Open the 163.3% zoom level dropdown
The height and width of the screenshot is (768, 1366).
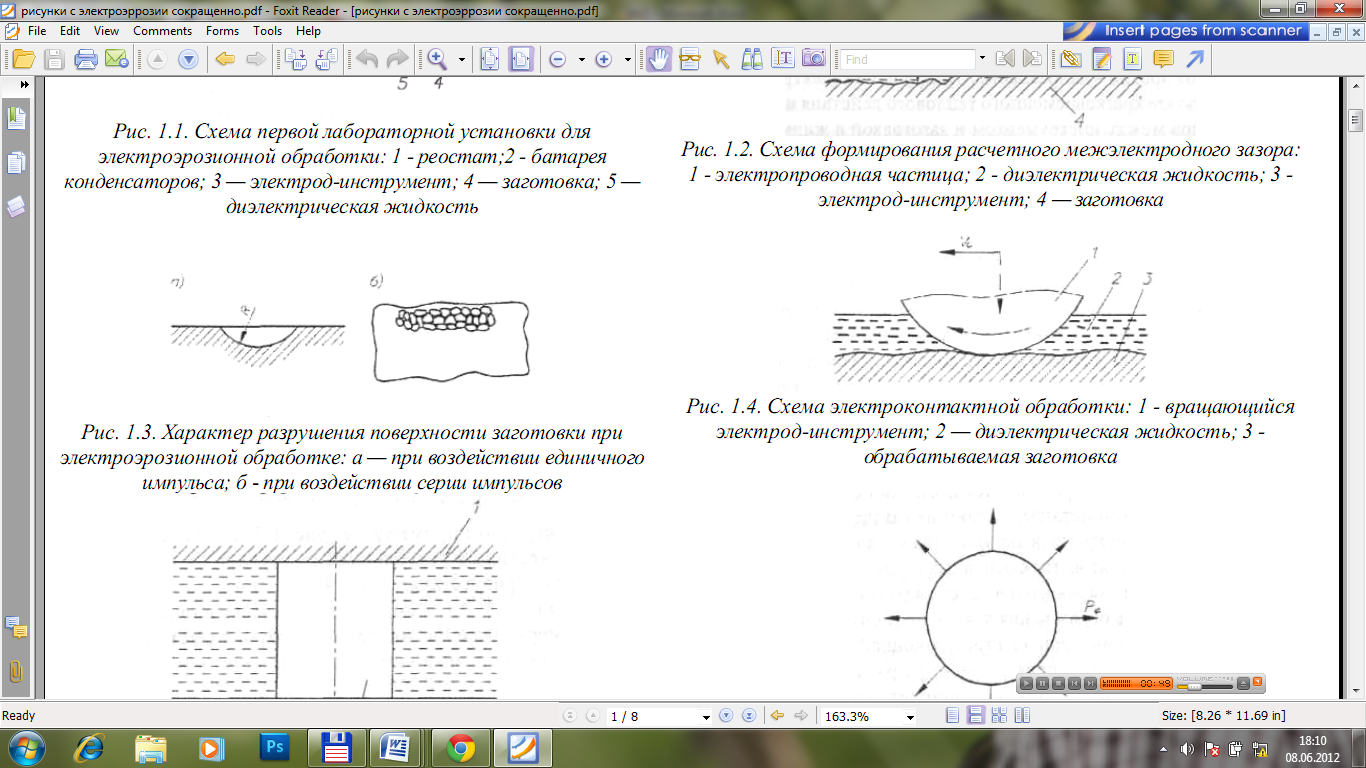pyautogui.click(x=909, y=717)
